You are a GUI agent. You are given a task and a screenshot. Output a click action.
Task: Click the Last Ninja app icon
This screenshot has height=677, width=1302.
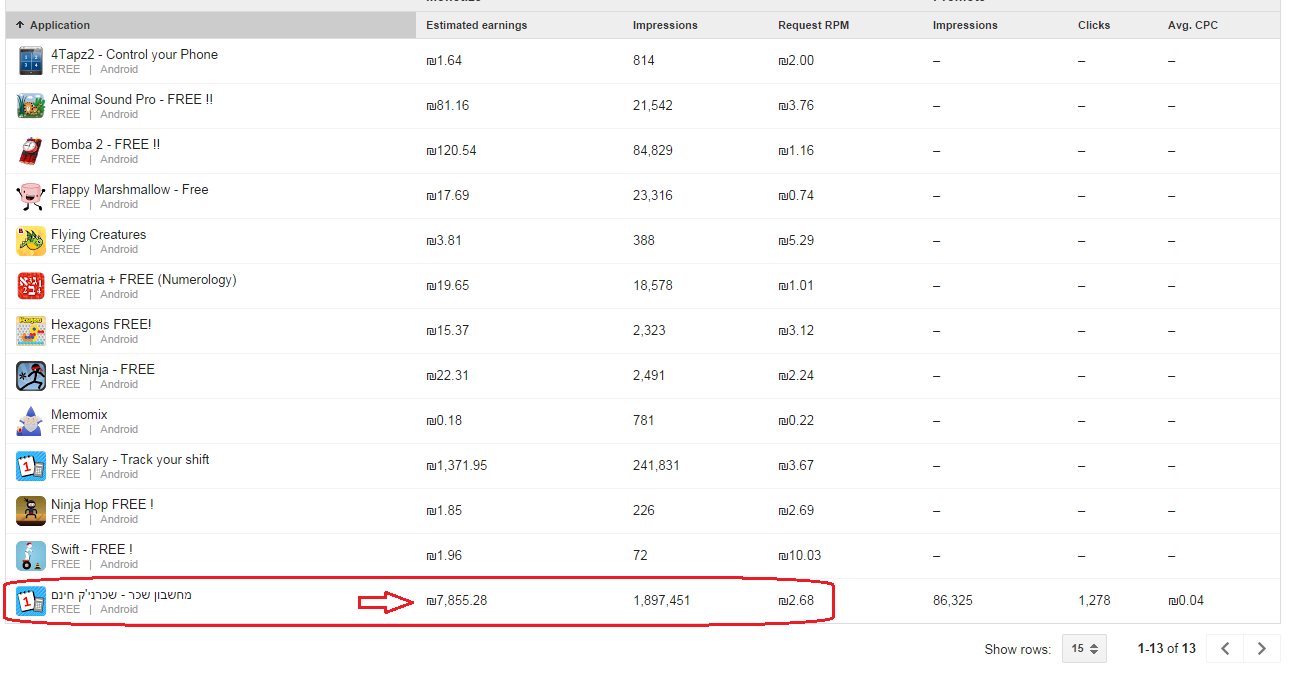pos(31,376)
